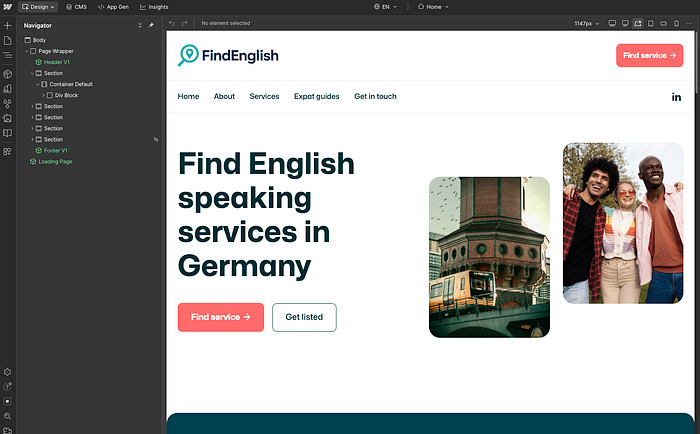Open the Webflow logo menu
This screenshot has width=700, height=434.
(8, 7)
